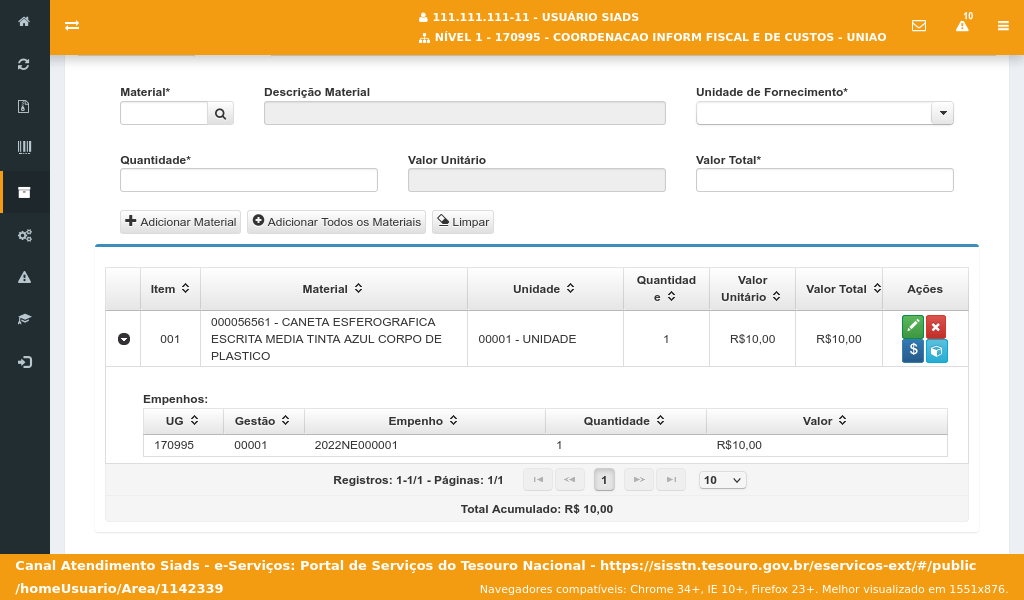Delete item 001 with red X icon

(936, 326)
